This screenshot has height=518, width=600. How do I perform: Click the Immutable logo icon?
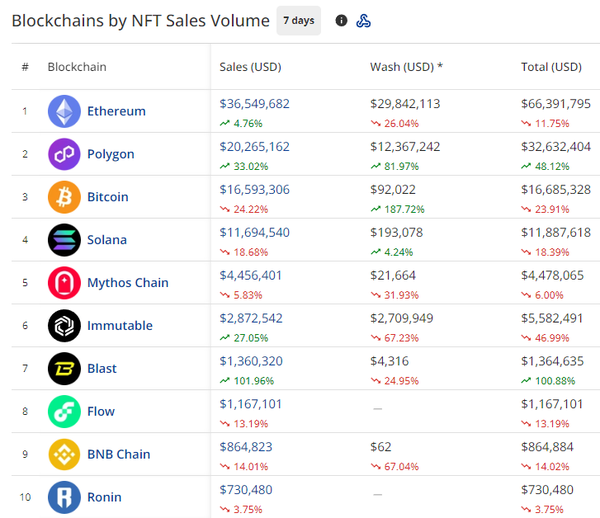tap(64, 326)
